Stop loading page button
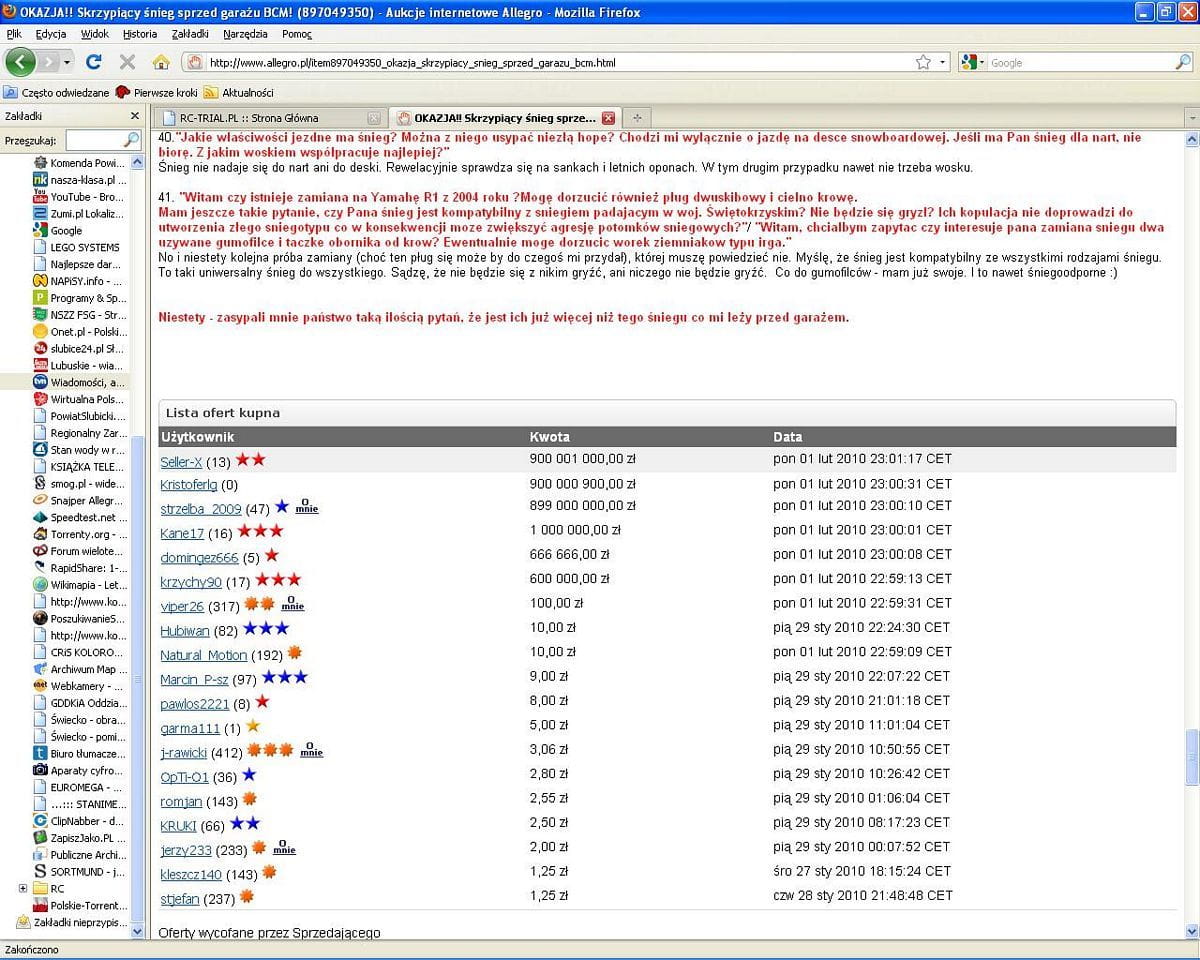The height and width of the screenshot is (960, 1200). click(127, 62)
